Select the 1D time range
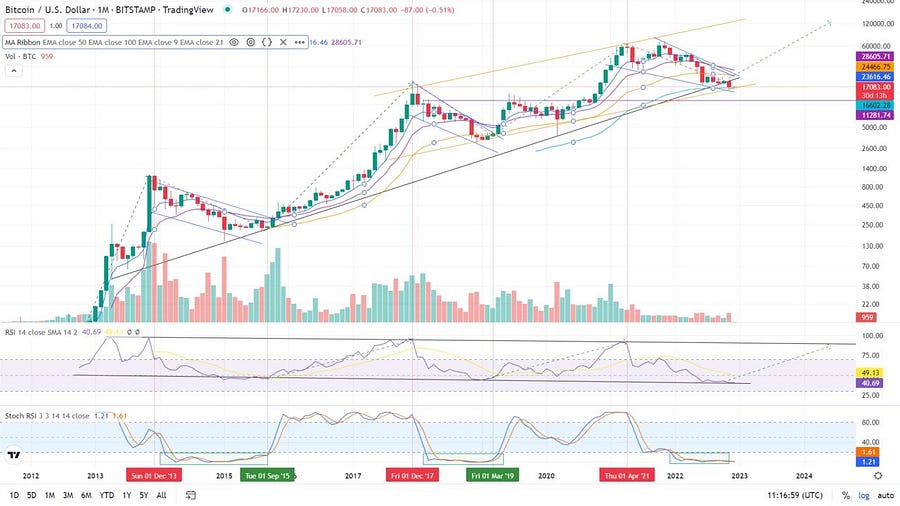 (x=14, y=495)
